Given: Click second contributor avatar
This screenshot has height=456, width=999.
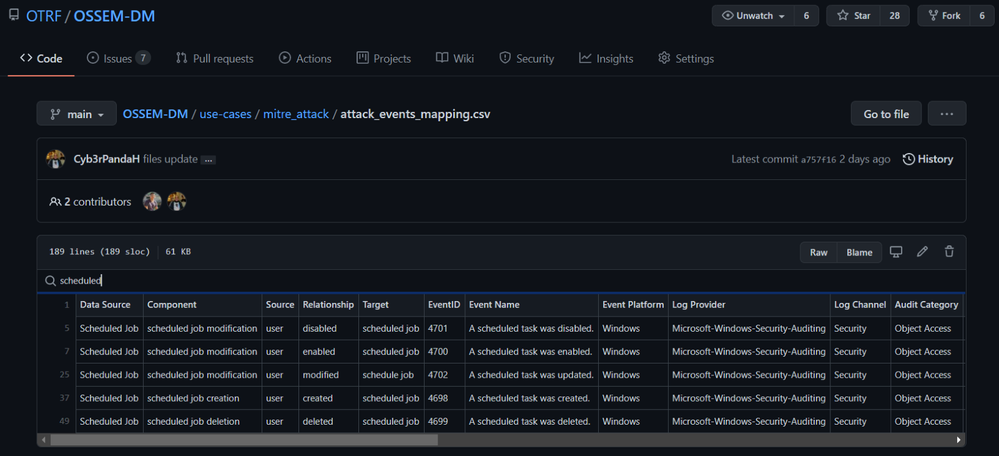Looking at the screenshot, I should [x=176, y=201].
